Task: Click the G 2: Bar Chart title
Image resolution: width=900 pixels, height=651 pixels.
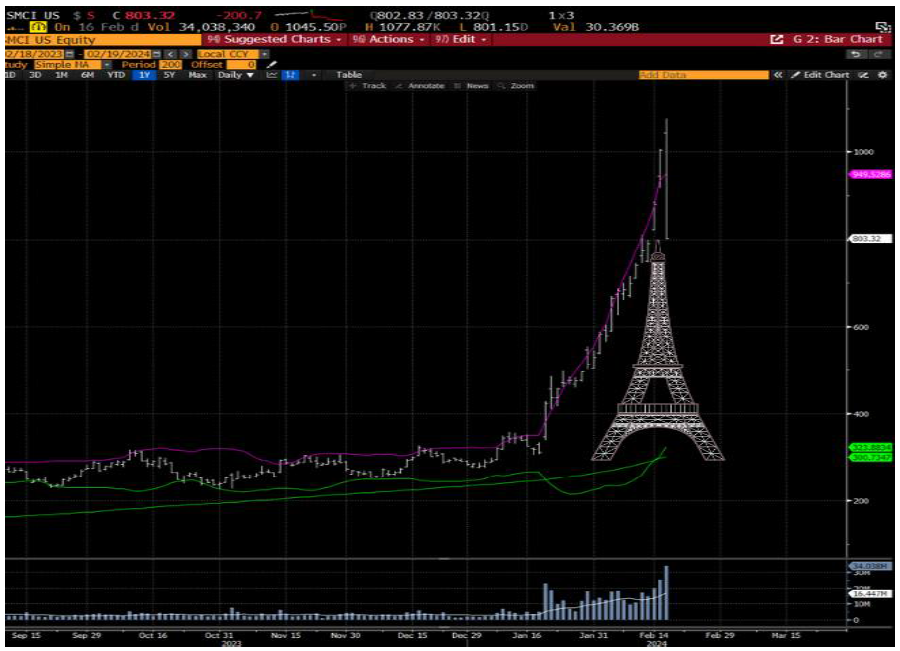Action: (838, 39)
